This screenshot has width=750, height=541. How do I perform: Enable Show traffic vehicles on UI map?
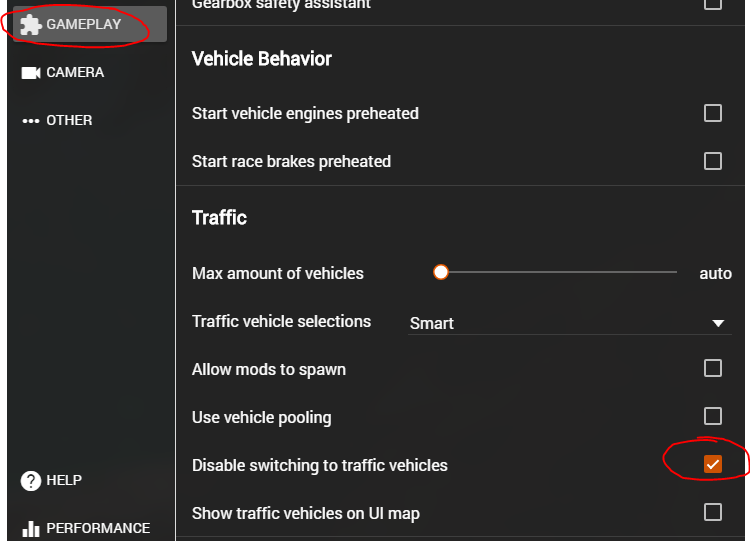[713, 512]
